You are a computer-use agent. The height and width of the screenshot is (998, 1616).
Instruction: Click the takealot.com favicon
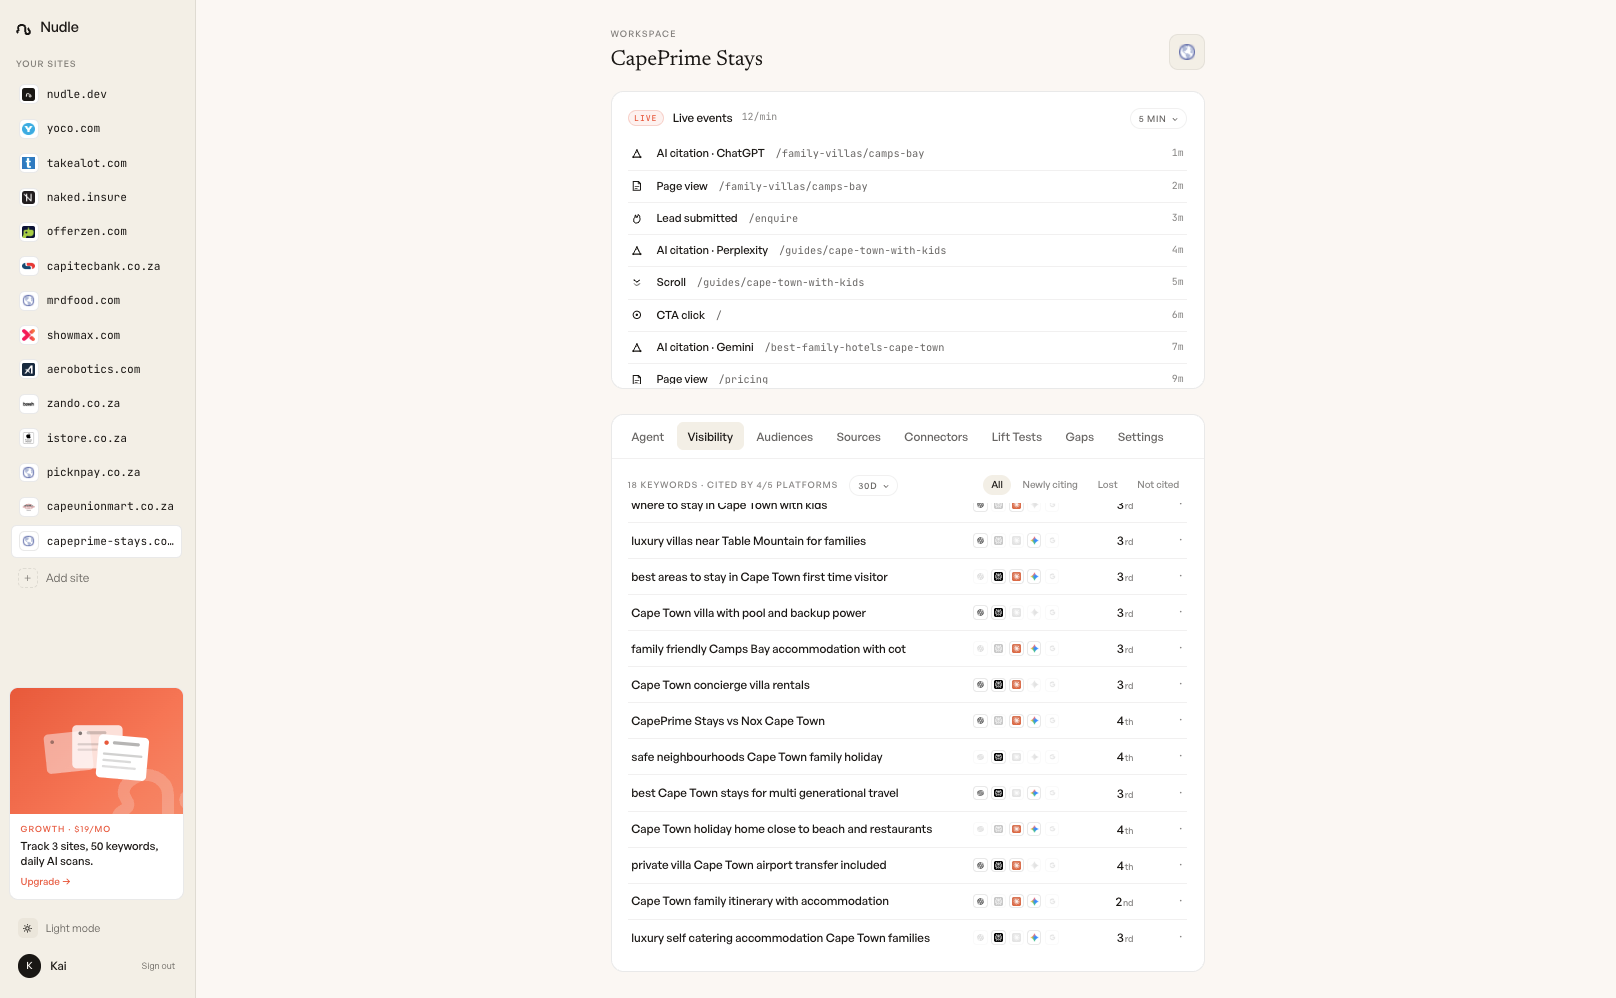(29, 163)
